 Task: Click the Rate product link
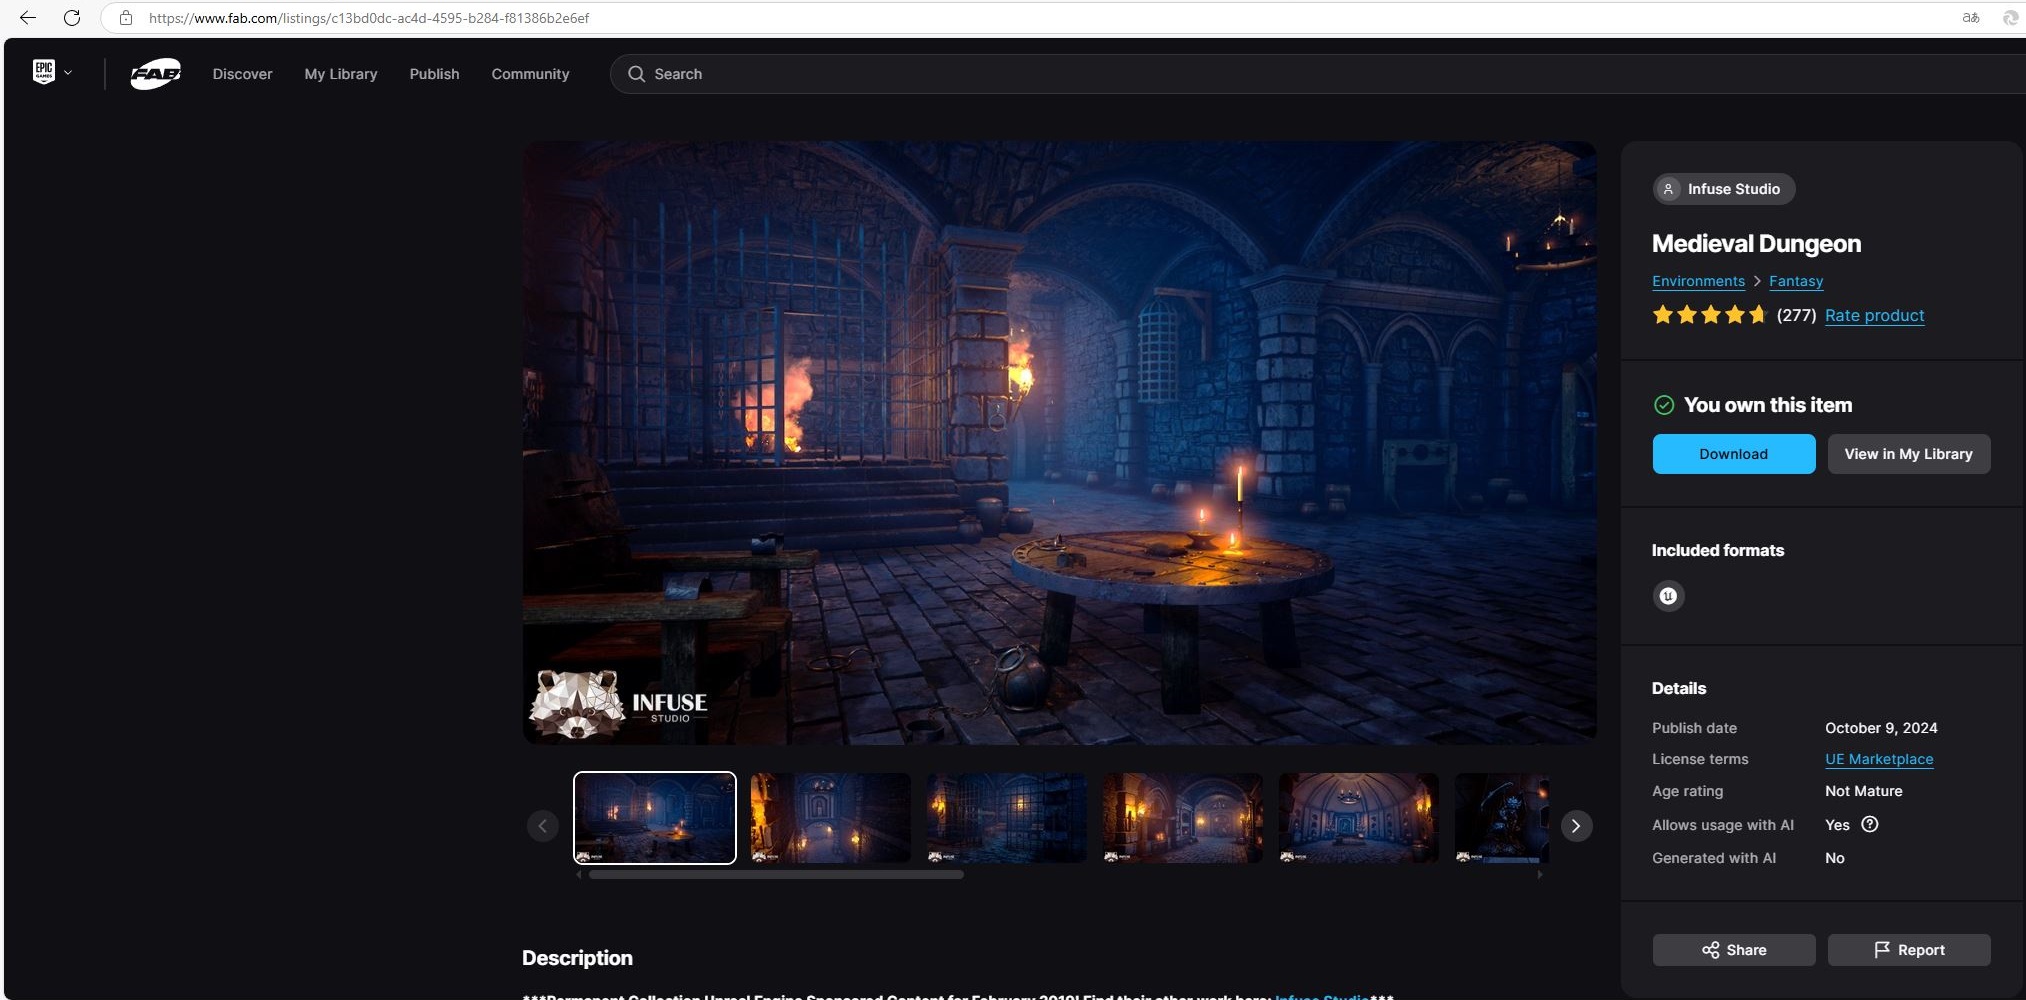coord(1874,315)
